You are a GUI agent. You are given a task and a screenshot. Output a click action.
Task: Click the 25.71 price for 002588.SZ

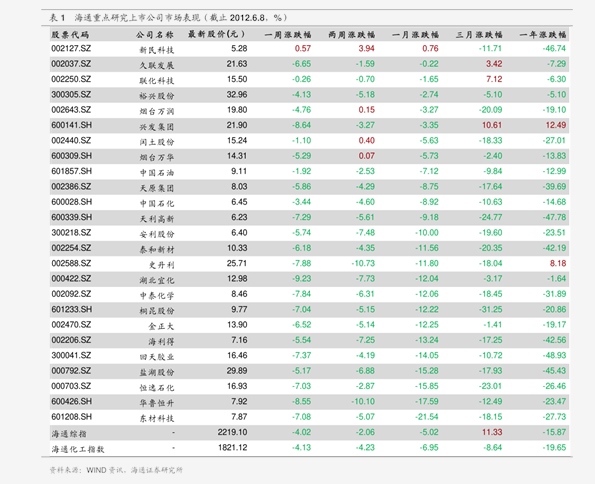237,263
